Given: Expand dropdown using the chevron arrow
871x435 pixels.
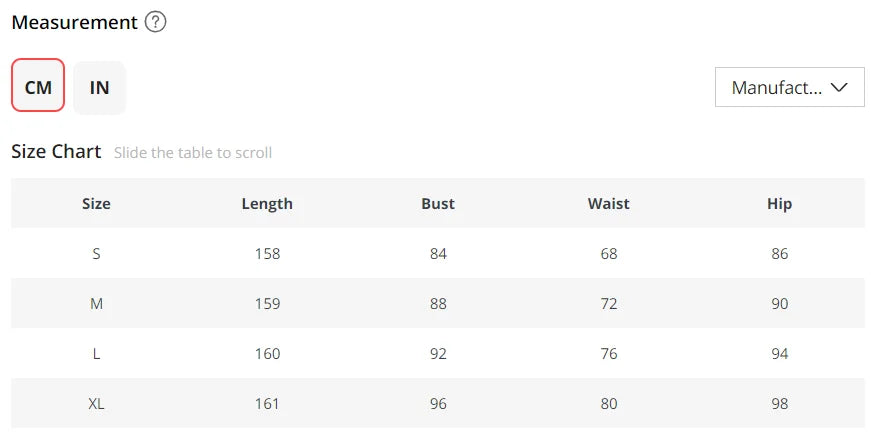Looking at the screenshot, I should click(839, 87).
